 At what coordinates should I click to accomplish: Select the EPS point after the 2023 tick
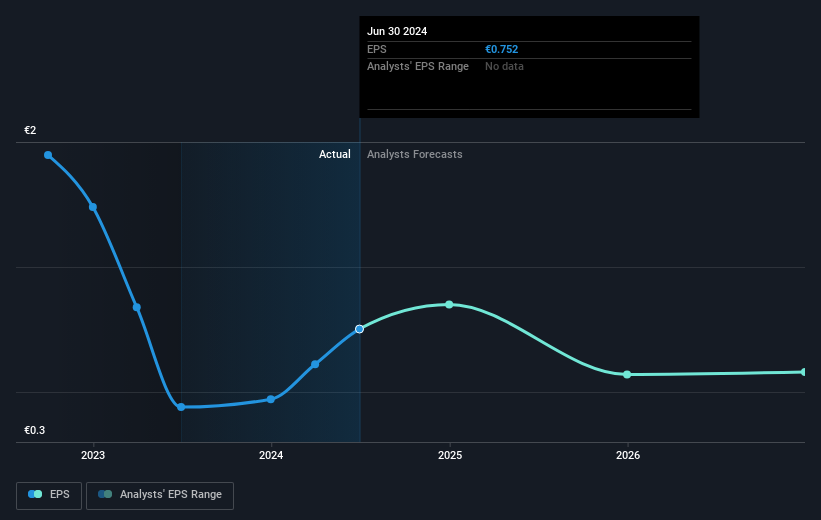click(x=137, y=307)
